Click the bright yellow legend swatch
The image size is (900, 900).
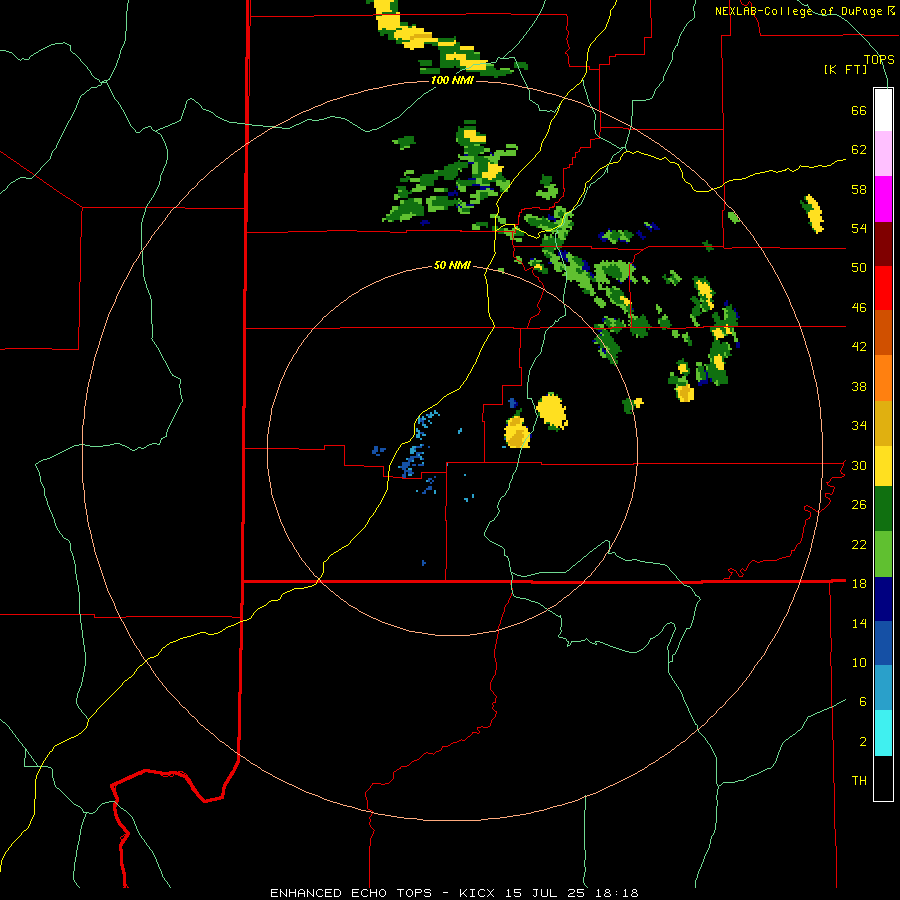tap(883, 466)
